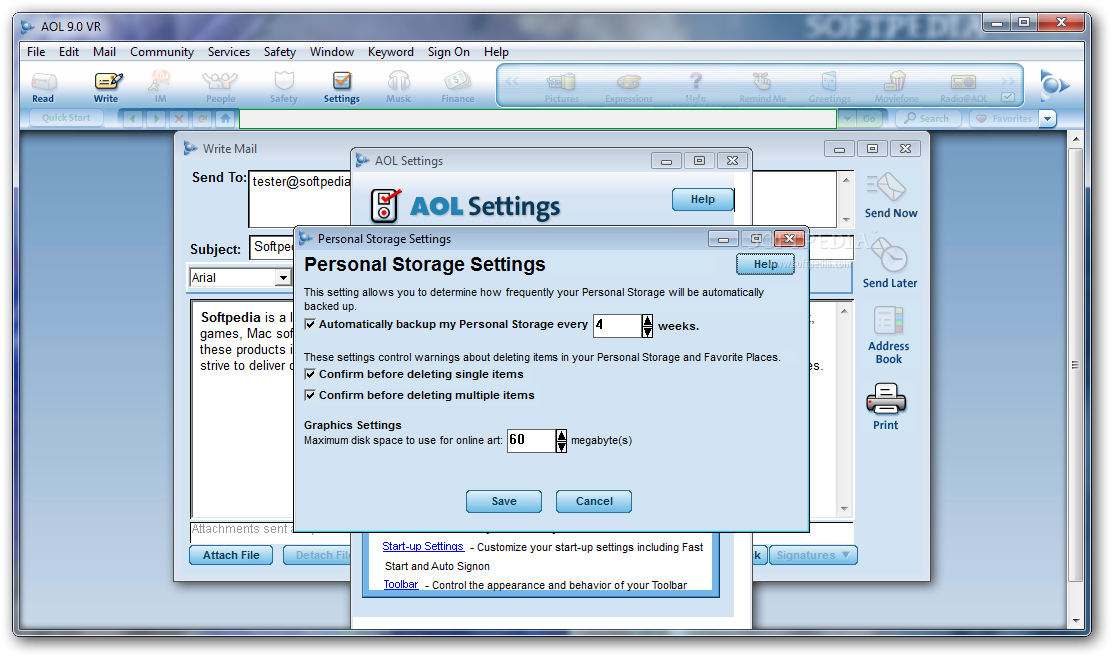Open the Expressions toolbar icon
This screenshot has height=657, width=1112.
click(628, 88)
